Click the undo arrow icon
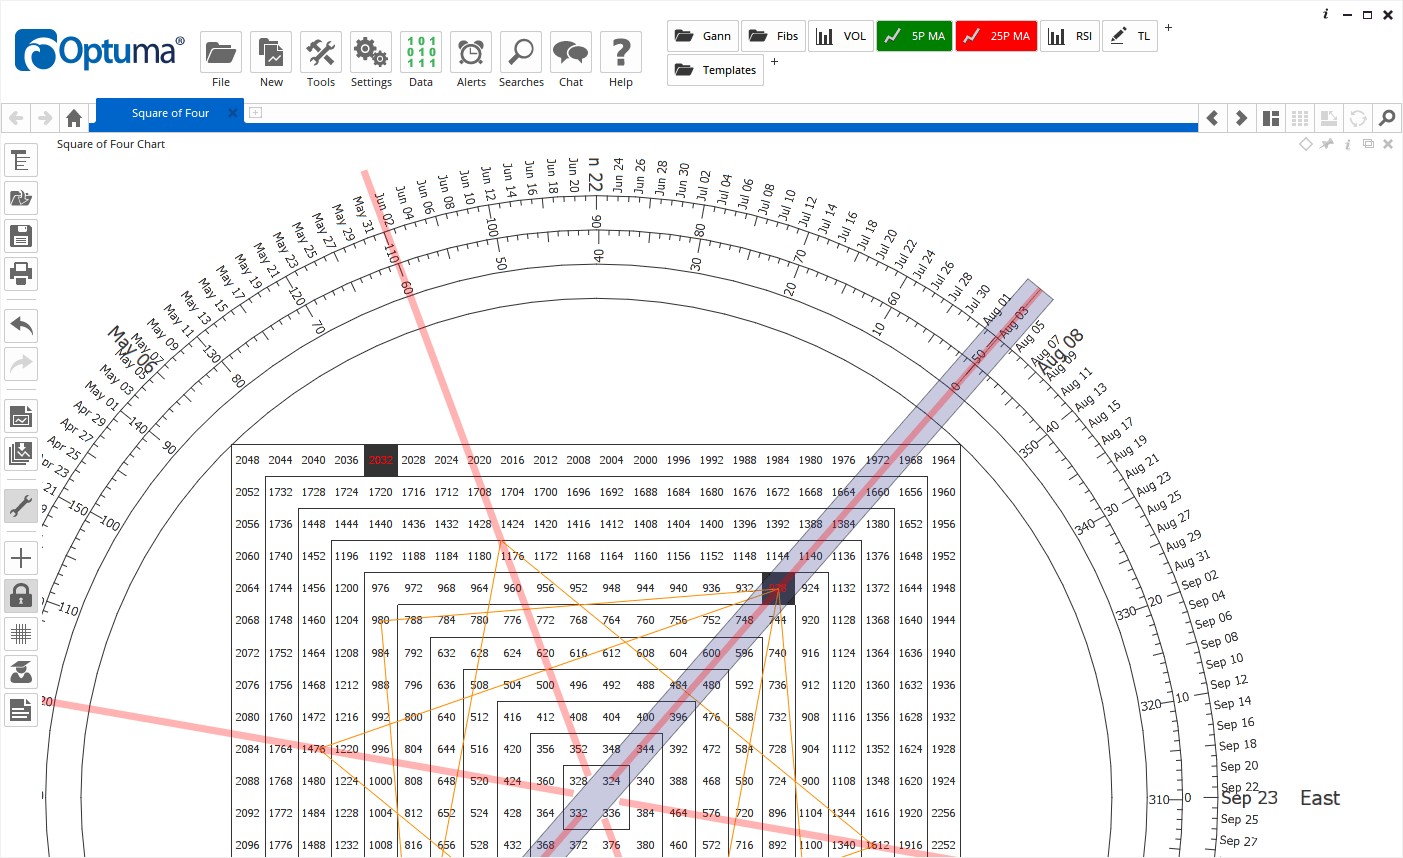The image size is (1403, 858). [x=21, y=325]
